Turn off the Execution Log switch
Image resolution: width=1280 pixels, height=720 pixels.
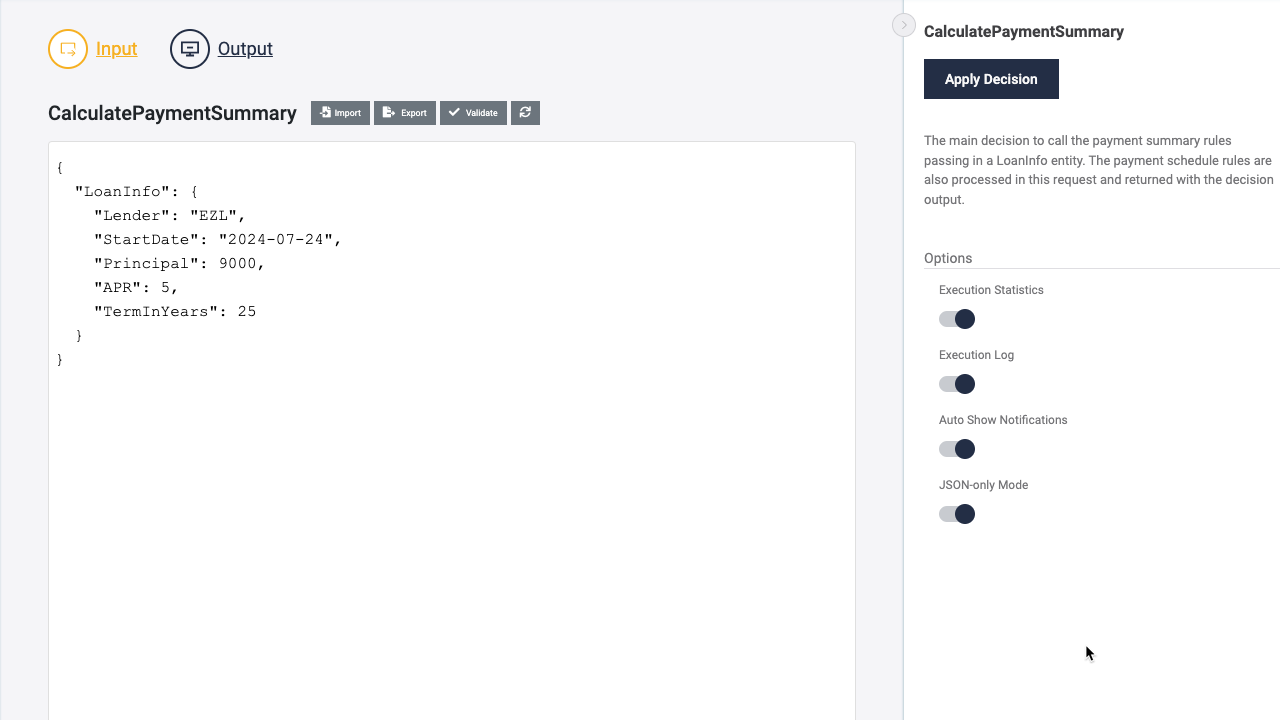click(x=956, y=383)
